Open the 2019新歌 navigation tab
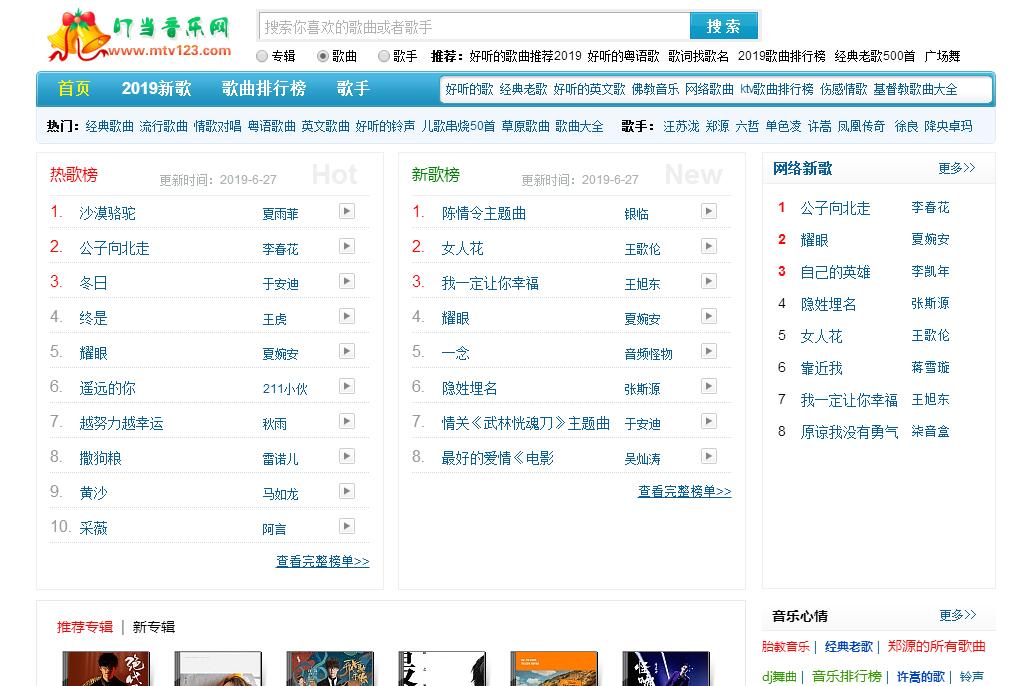Viewport: 1030px width, 686px height. pyautogui.click(x=156, y=88)
